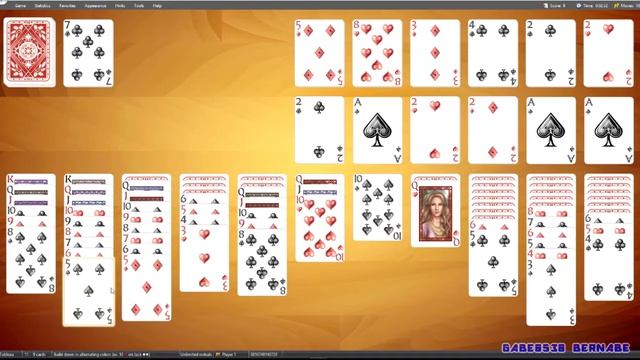
Task: Click the Time clock icon
Action: (x=578, y=6)
